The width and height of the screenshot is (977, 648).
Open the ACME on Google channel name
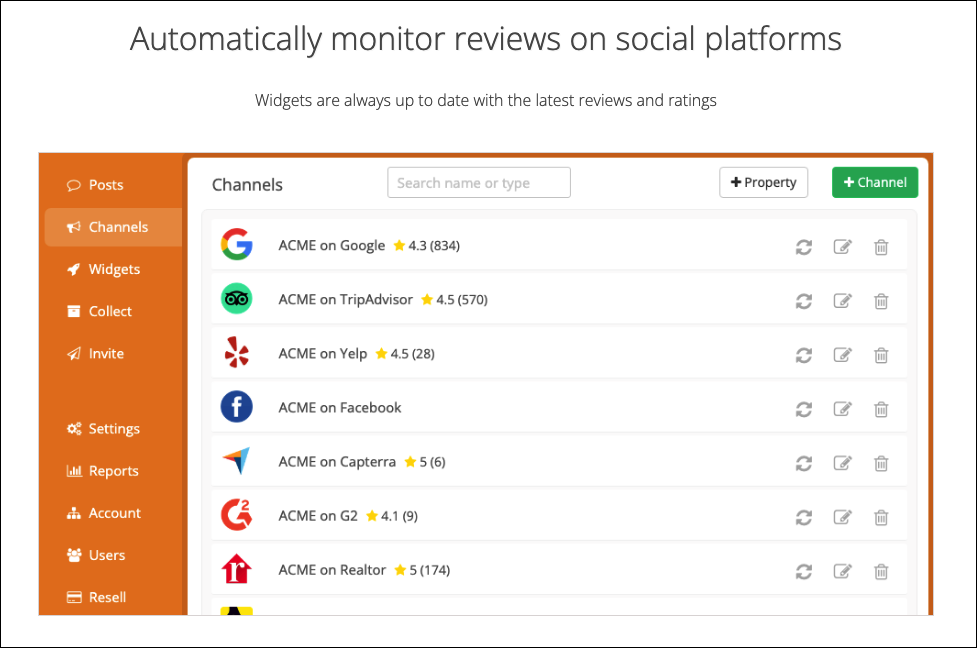(x=332, y=245)
